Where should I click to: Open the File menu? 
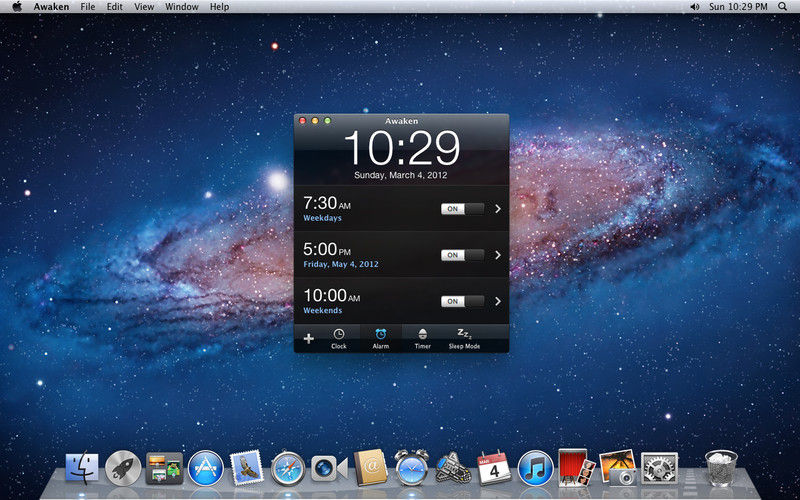(x=88, y=7)
